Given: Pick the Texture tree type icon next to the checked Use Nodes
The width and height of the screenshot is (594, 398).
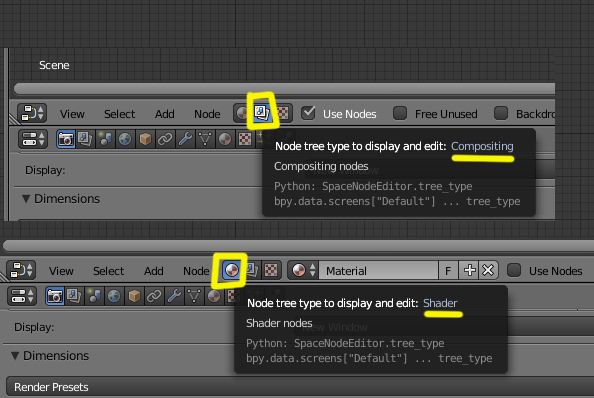Looking at the screenshot, I should pos(283,113).
